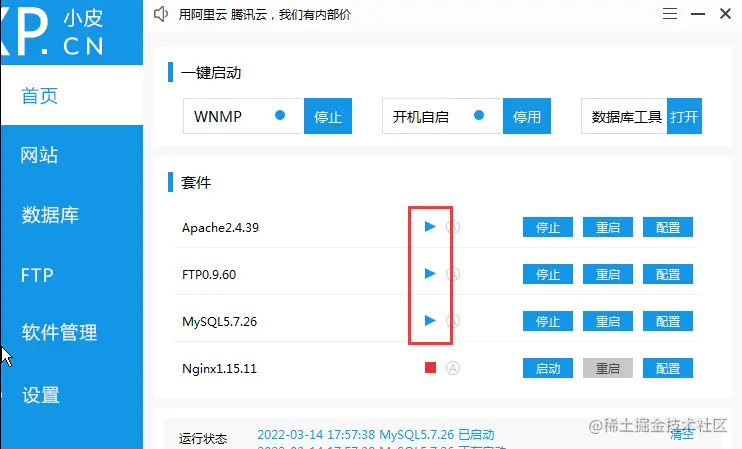The width and height of the screenshot is (742, 449).
Task: Click the 套件 section heading
Action: pyautogui.click(x=196, y=182)
